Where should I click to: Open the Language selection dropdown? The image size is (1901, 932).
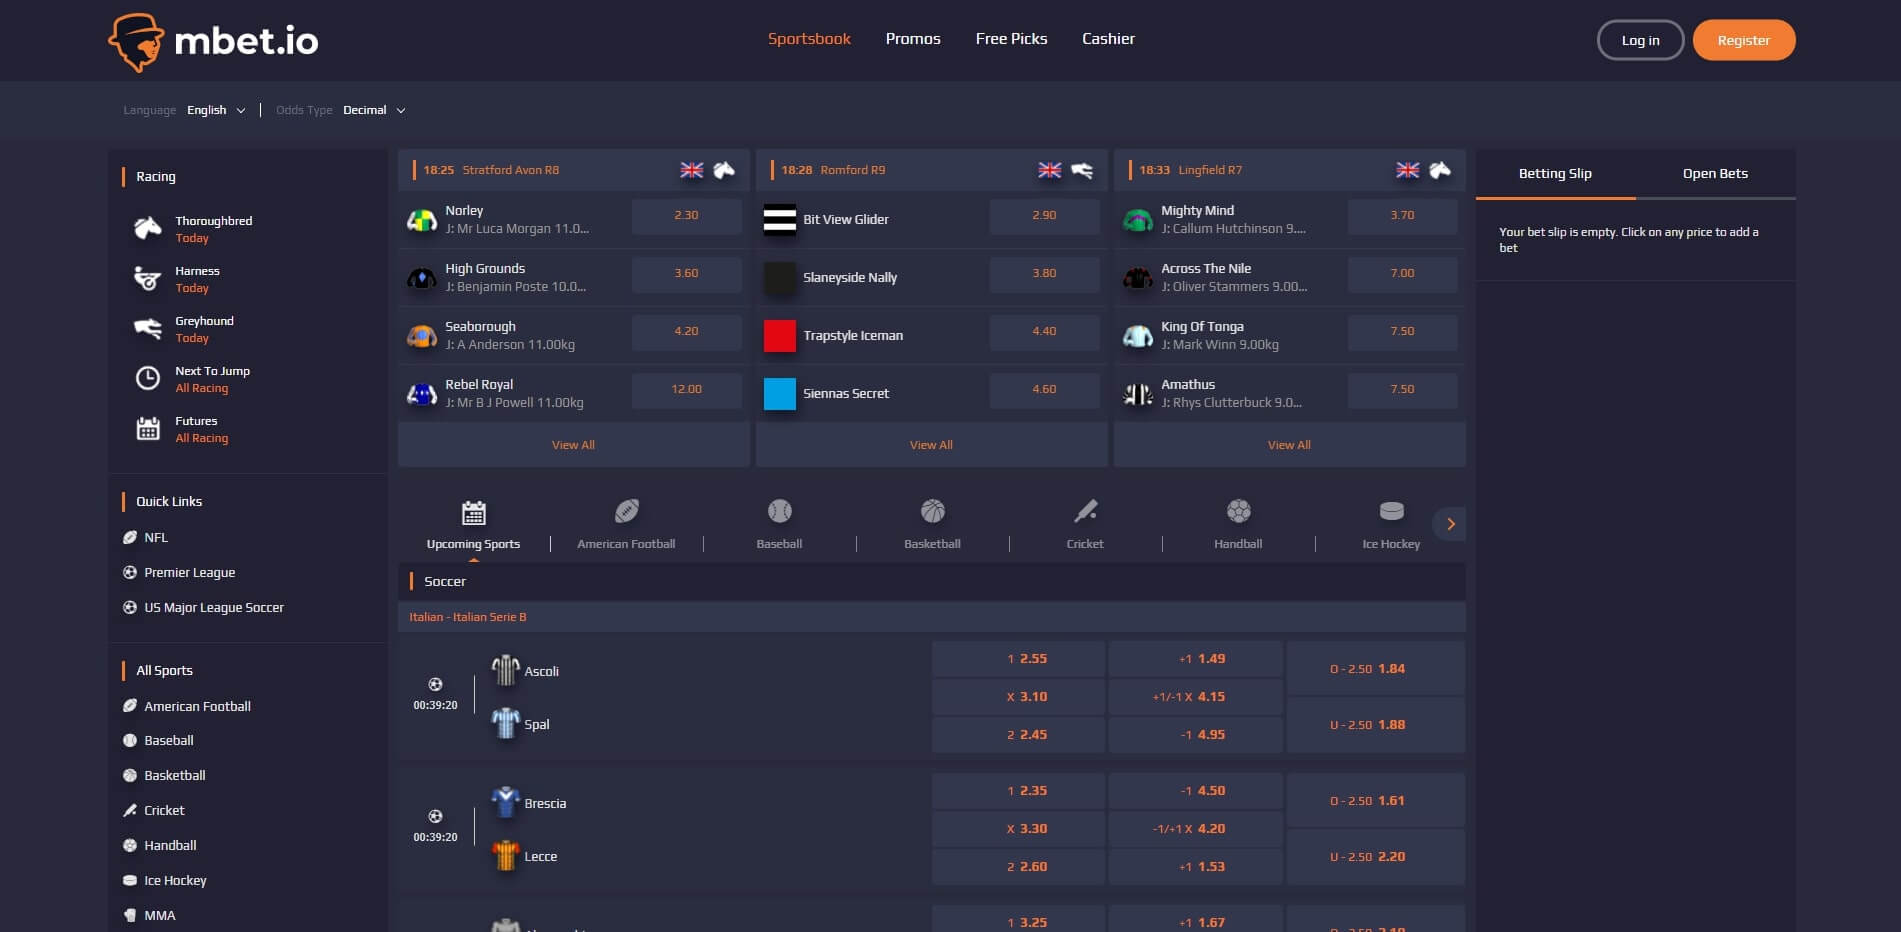point(216,110)
